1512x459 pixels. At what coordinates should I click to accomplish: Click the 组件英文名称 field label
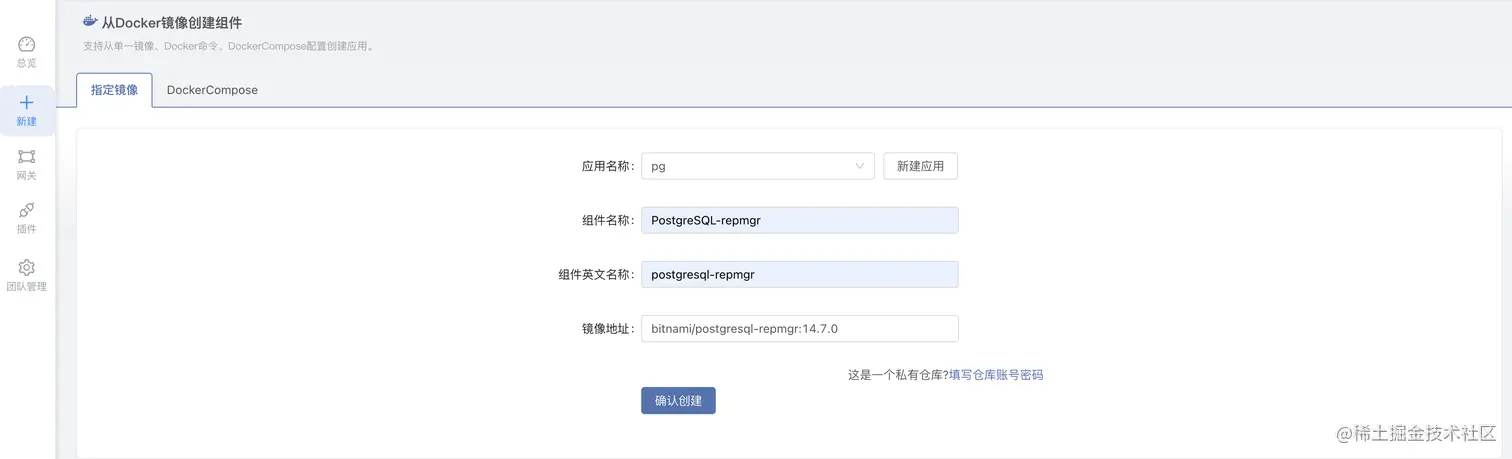pyautogui.click(x=596, y=275)
